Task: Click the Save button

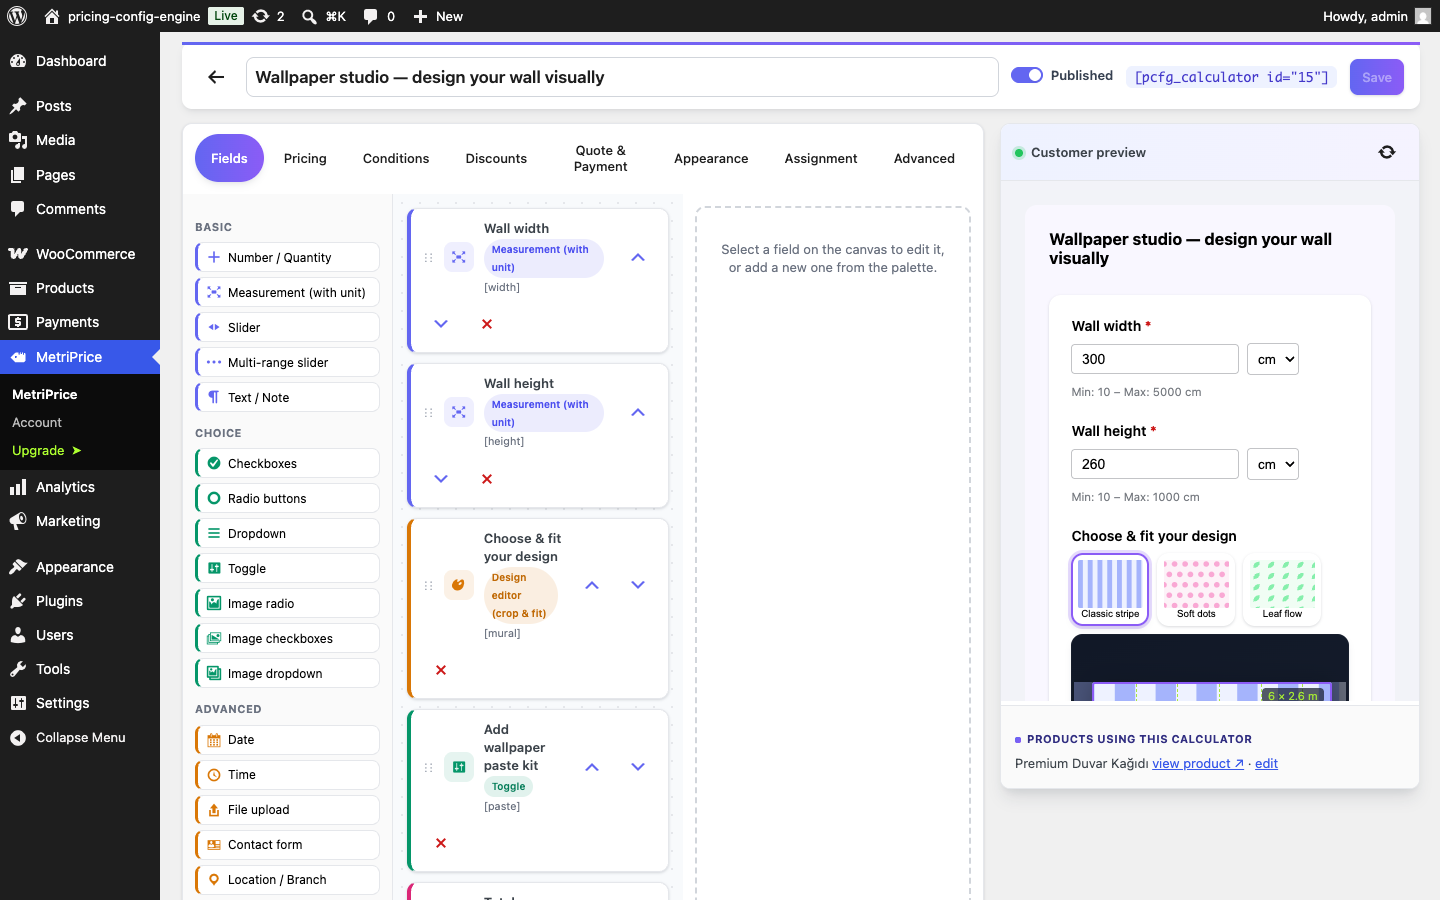Action: click(1377, 77)
